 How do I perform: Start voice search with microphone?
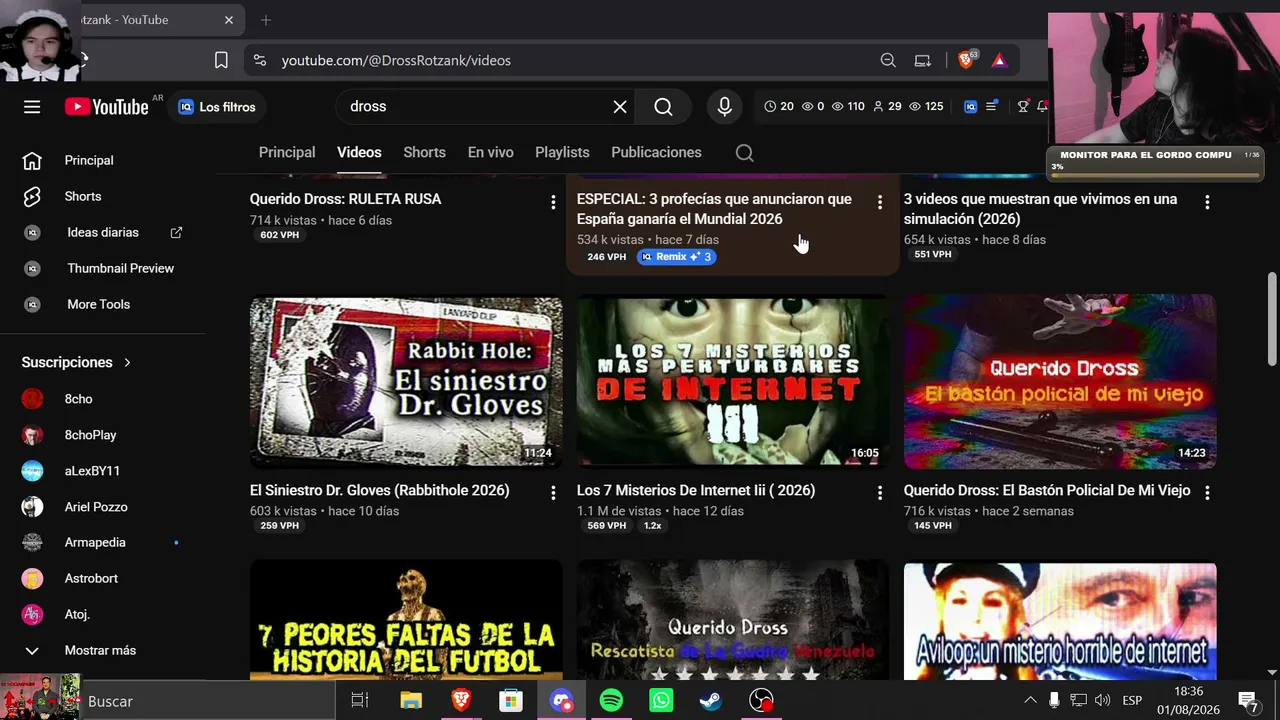pyautogui.click(x=725, y=107)
